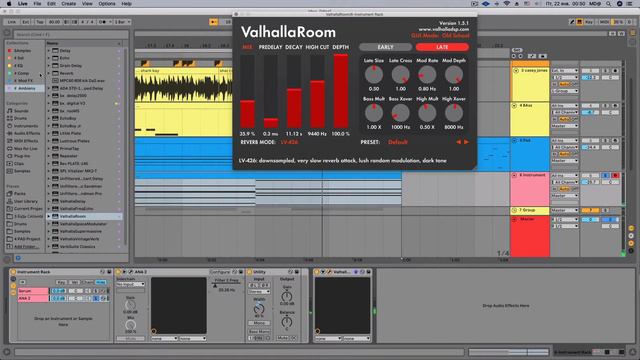640x360 pixels.
Task: Toggle the ANA 2 device activator
Action: pyautogui.click(x=118, y=272)
